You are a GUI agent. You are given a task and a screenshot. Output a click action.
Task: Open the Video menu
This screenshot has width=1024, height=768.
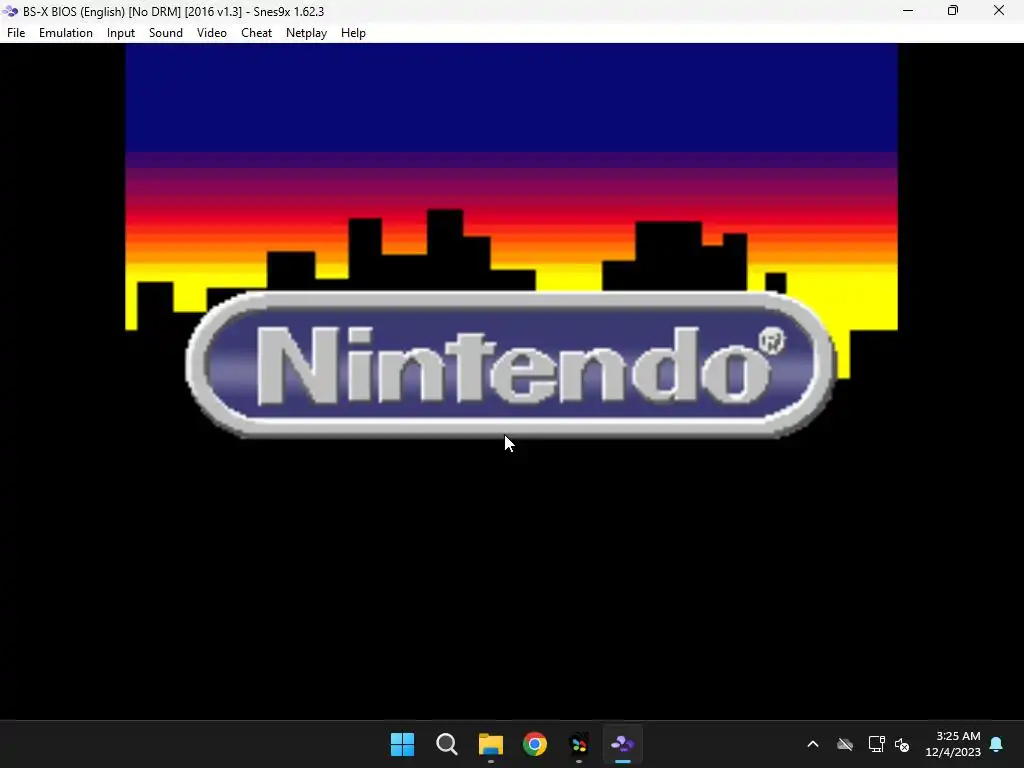point(212,33)
